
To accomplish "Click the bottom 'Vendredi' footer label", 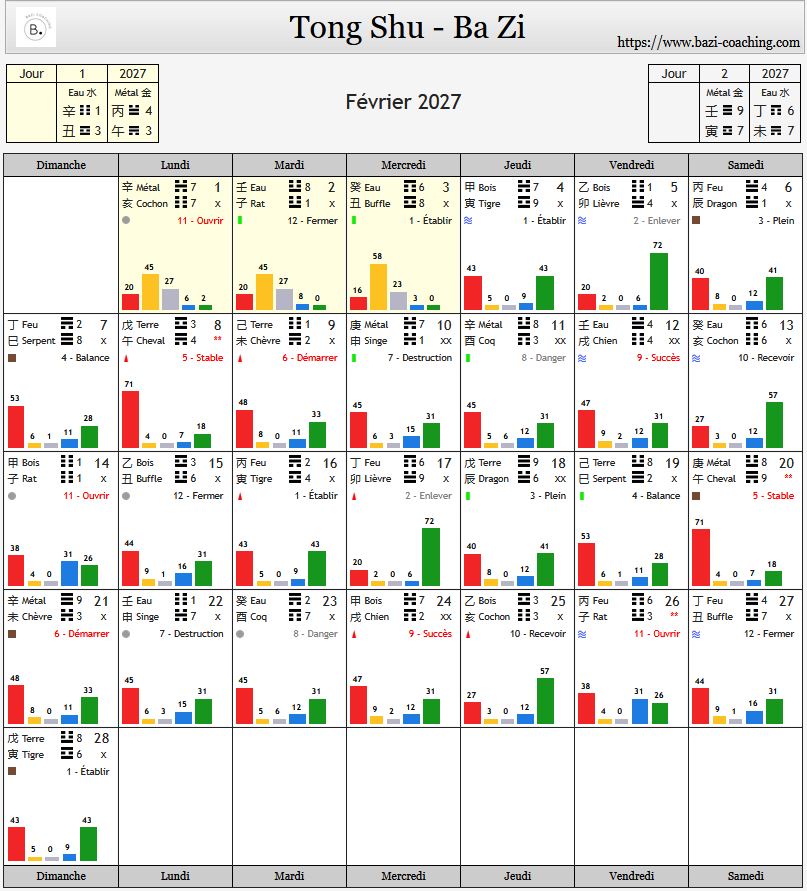I will click(631, 876).
